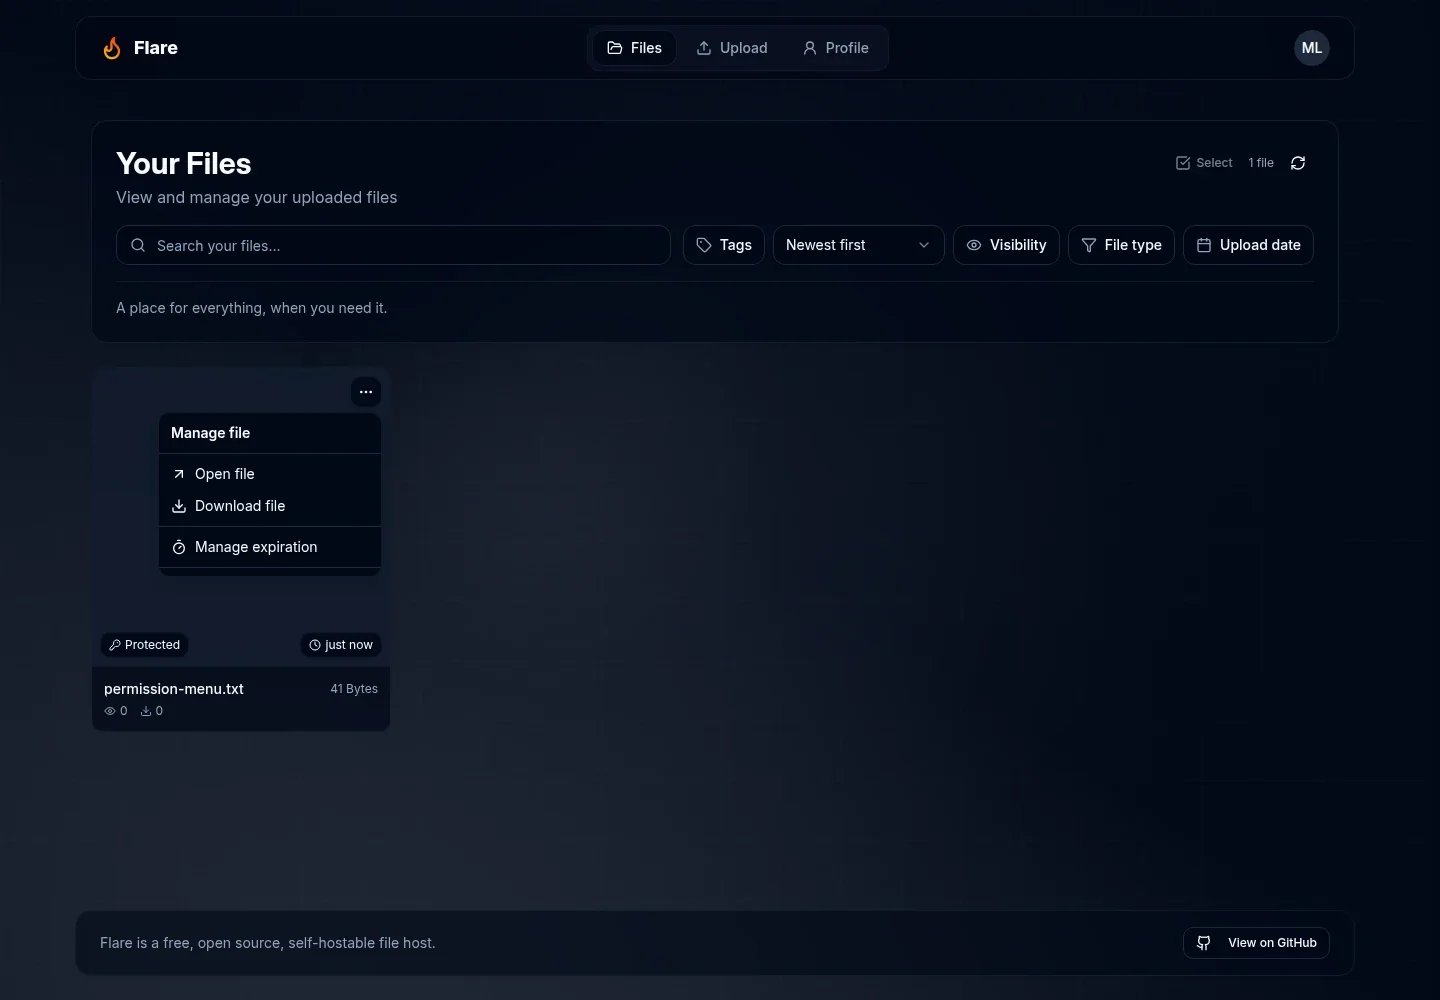
Task: Click the permission-menu.txt file name
Action: [x=174, y=689]
